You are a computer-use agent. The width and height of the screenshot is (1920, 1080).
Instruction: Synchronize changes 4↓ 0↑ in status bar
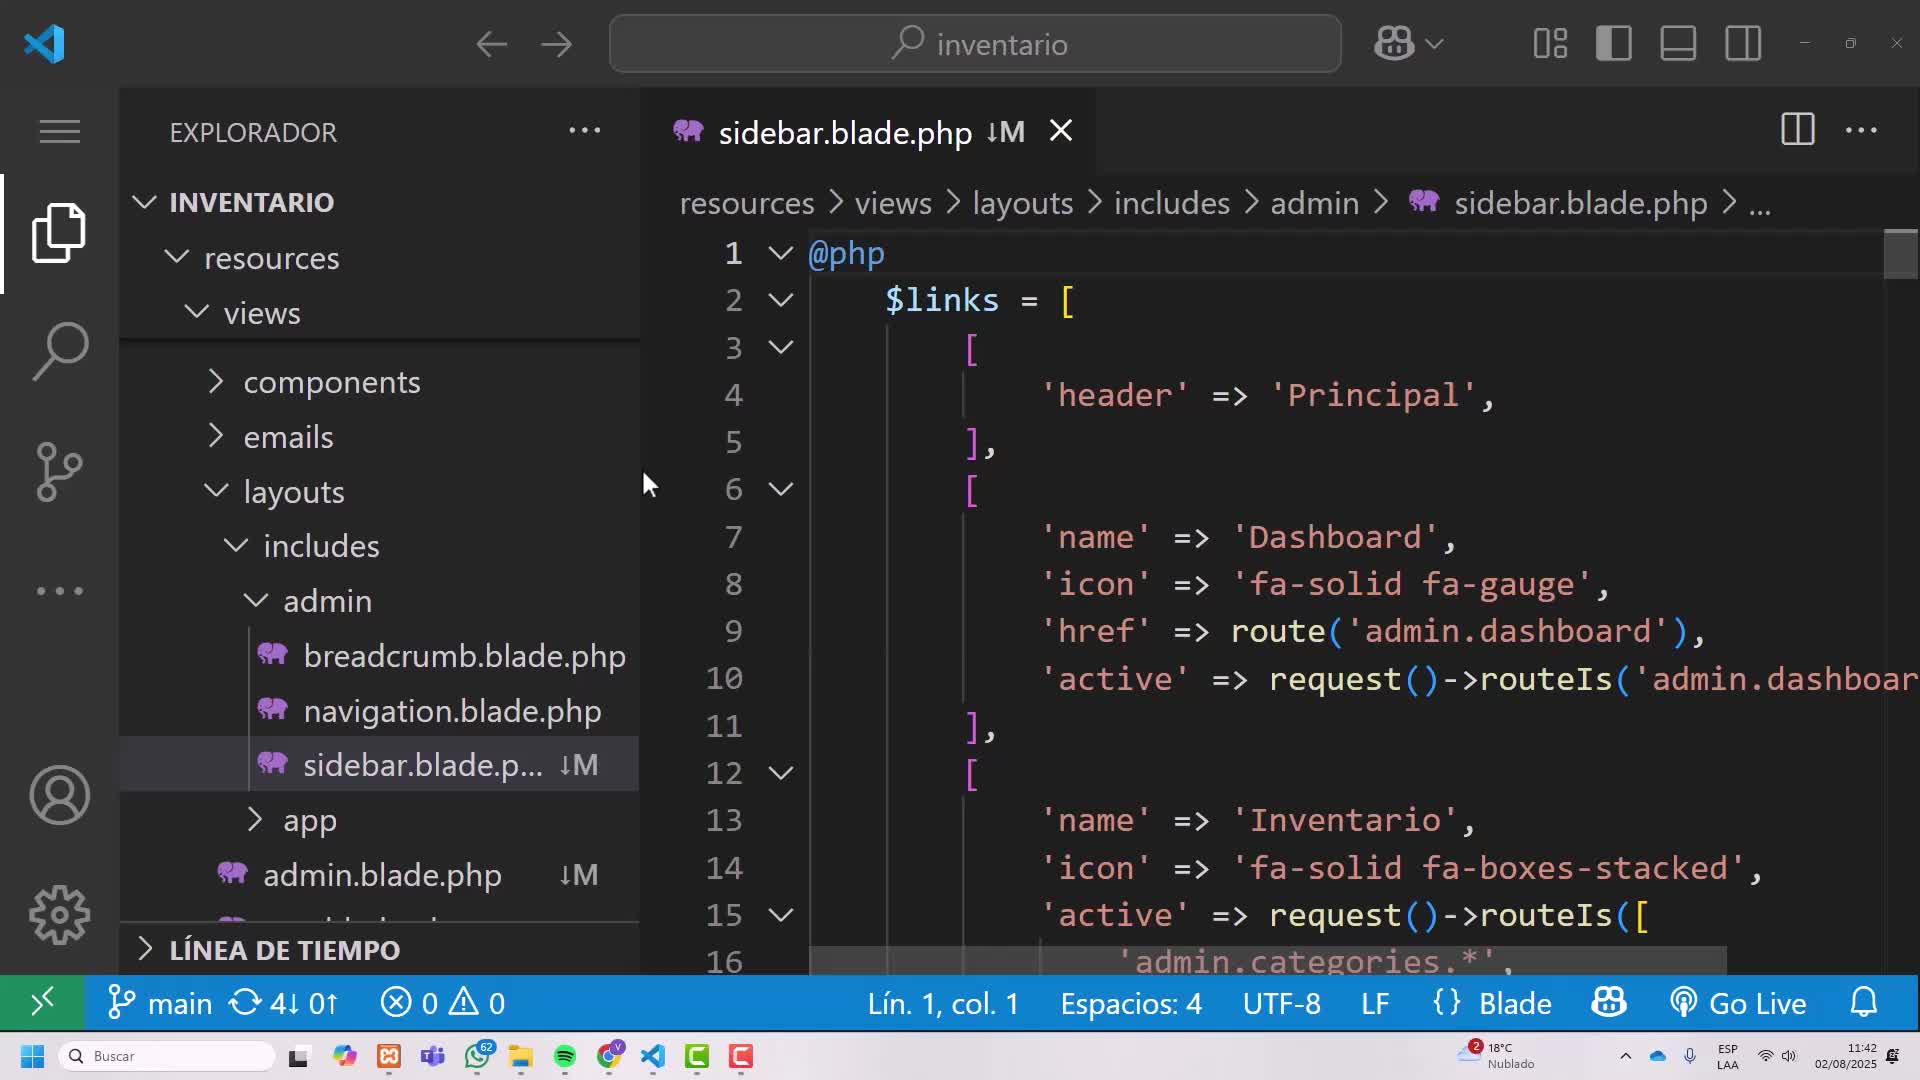pyautogui.click(x=285, y=1002)
